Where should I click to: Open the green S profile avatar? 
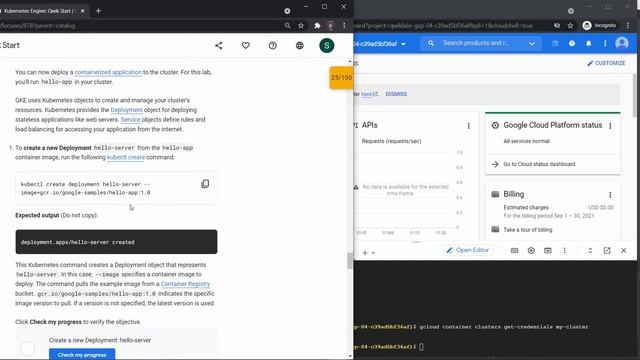(327, 45)
